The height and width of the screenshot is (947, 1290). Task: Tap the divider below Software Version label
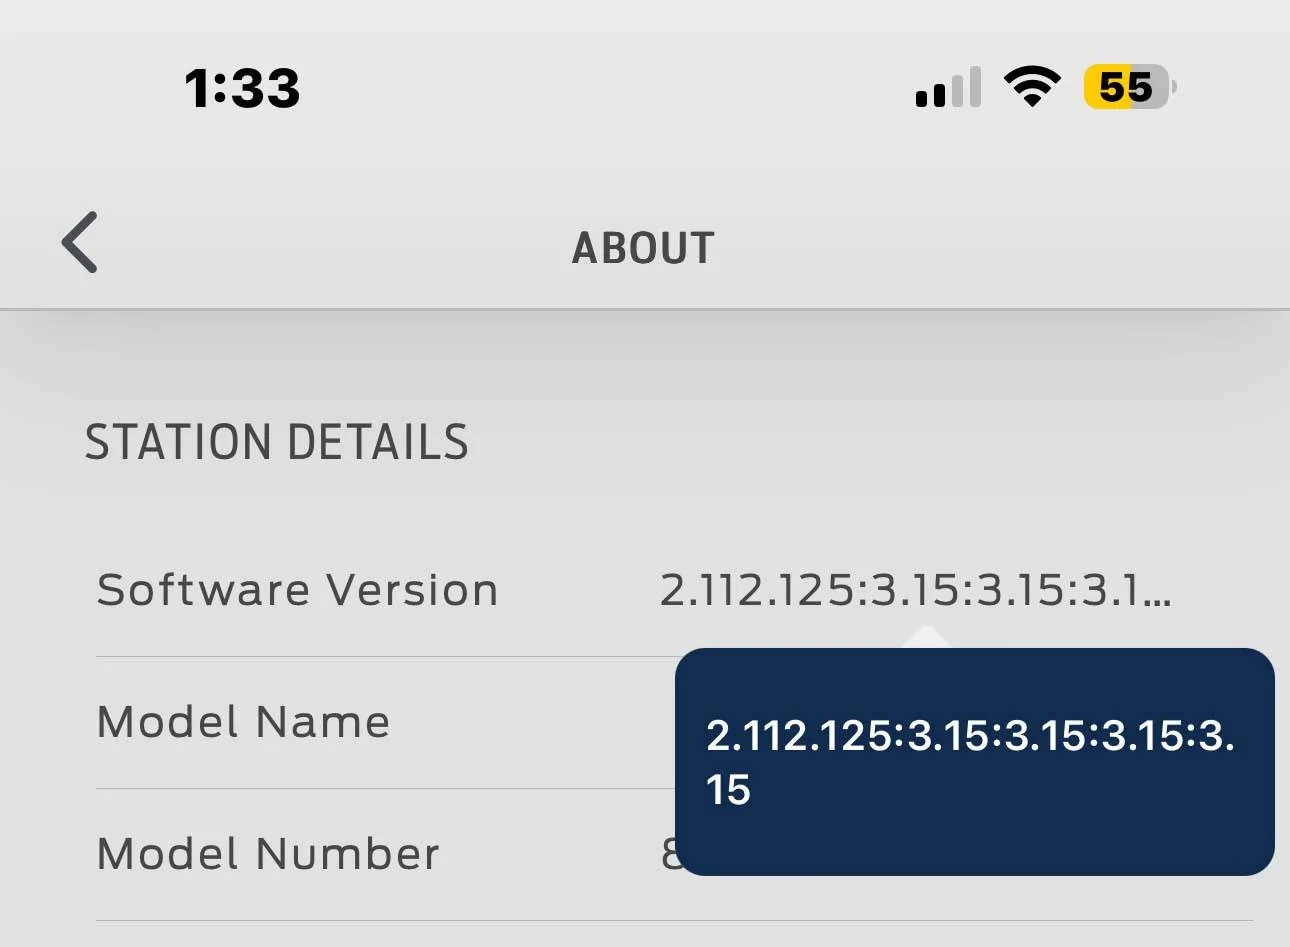point(380,657)
